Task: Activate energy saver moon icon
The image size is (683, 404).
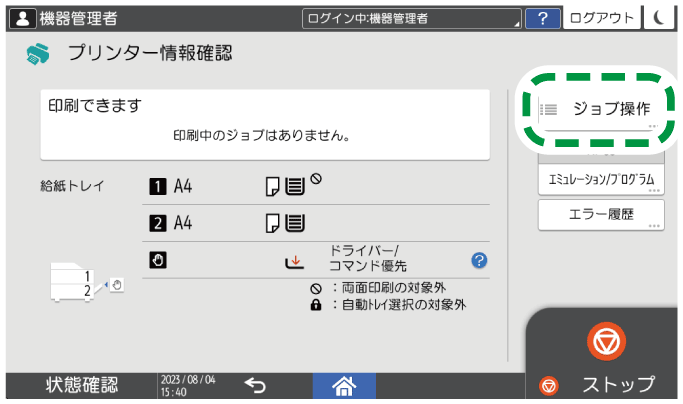Action: (x=659, y=18)
